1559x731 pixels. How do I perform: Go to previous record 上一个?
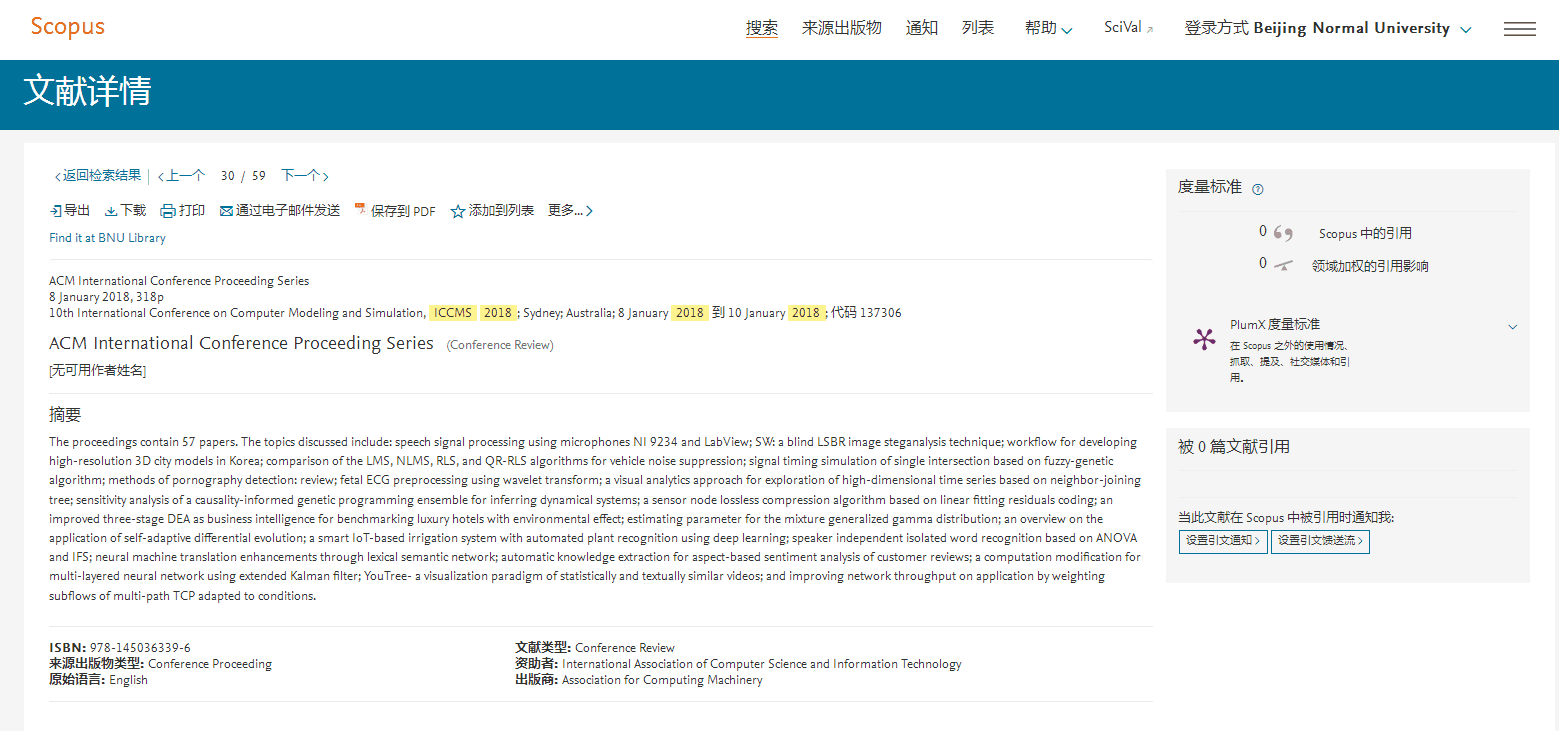tap(182, 176)
